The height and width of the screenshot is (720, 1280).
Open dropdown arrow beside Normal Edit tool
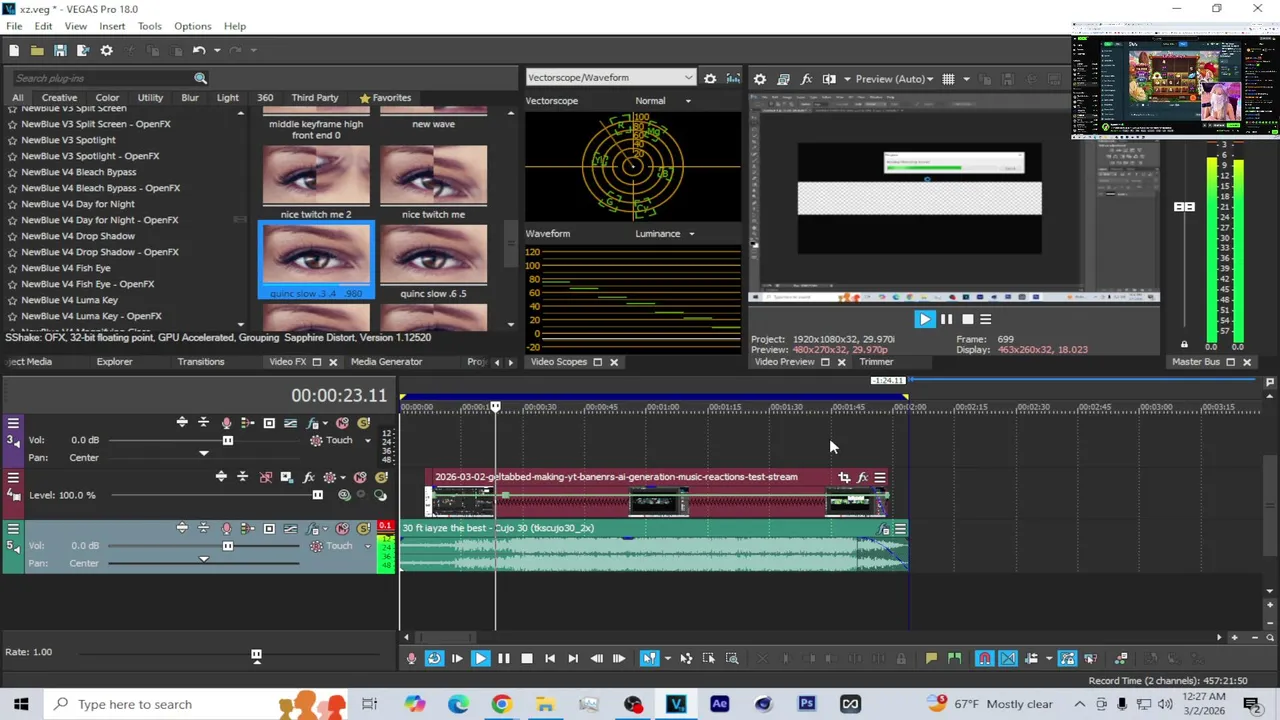pos(667,658)
